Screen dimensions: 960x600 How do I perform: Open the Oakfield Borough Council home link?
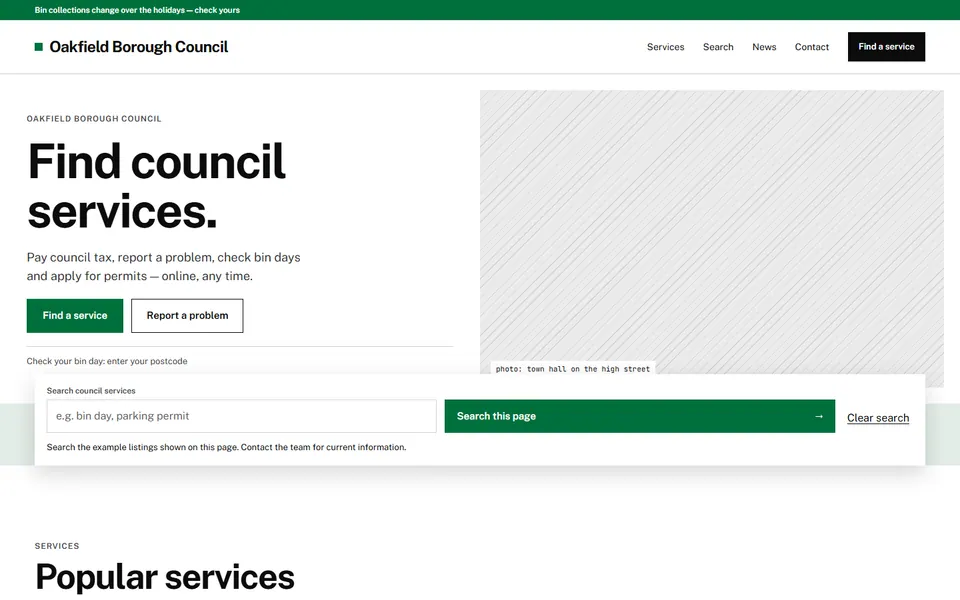(x=131, y=47)
